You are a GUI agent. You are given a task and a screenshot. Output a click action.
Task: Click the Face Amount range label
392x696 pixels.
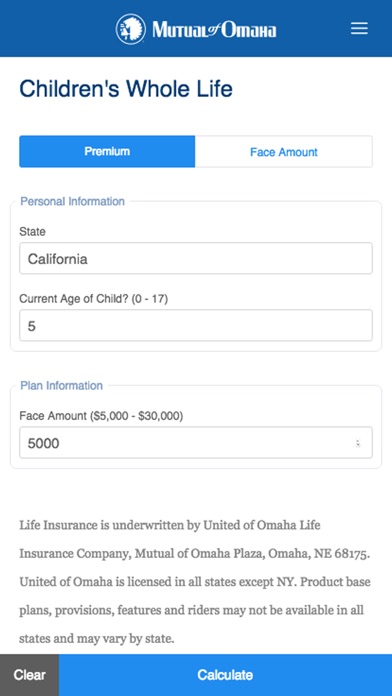coord(101,416)
